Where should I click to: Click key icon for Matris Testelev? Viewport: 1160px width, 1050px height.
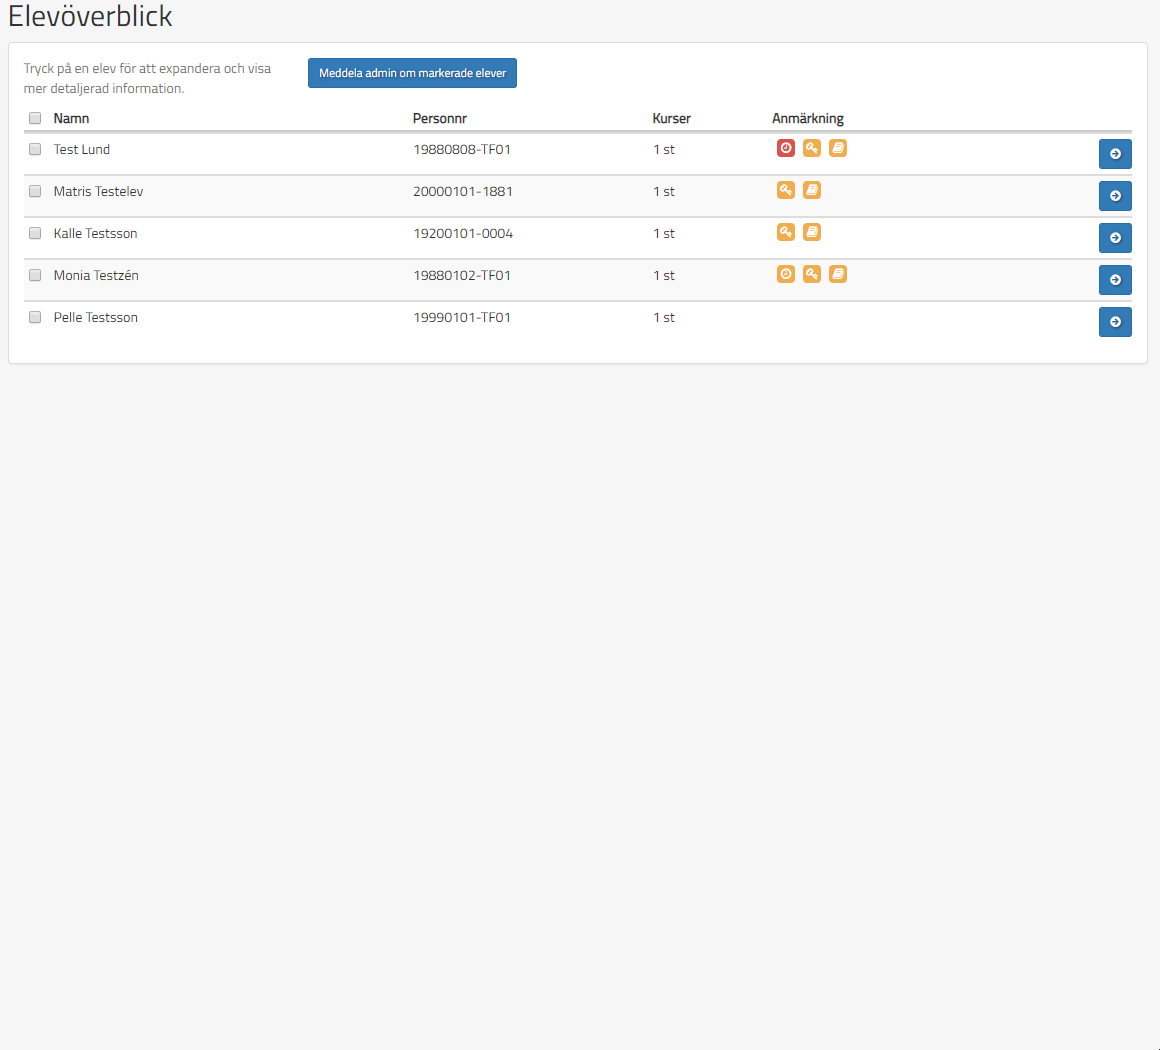[786, 190]
